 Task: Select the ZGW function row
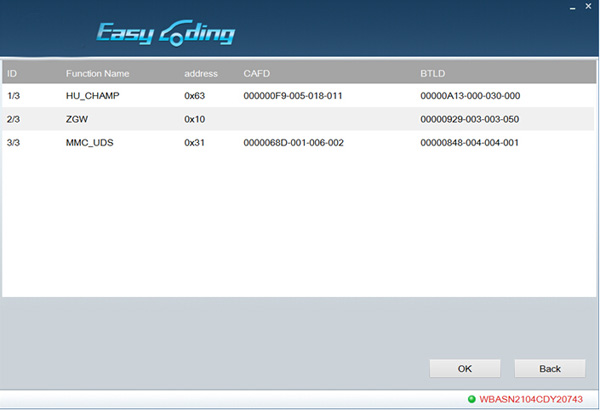pyautogui.click(x=76, y=119)
